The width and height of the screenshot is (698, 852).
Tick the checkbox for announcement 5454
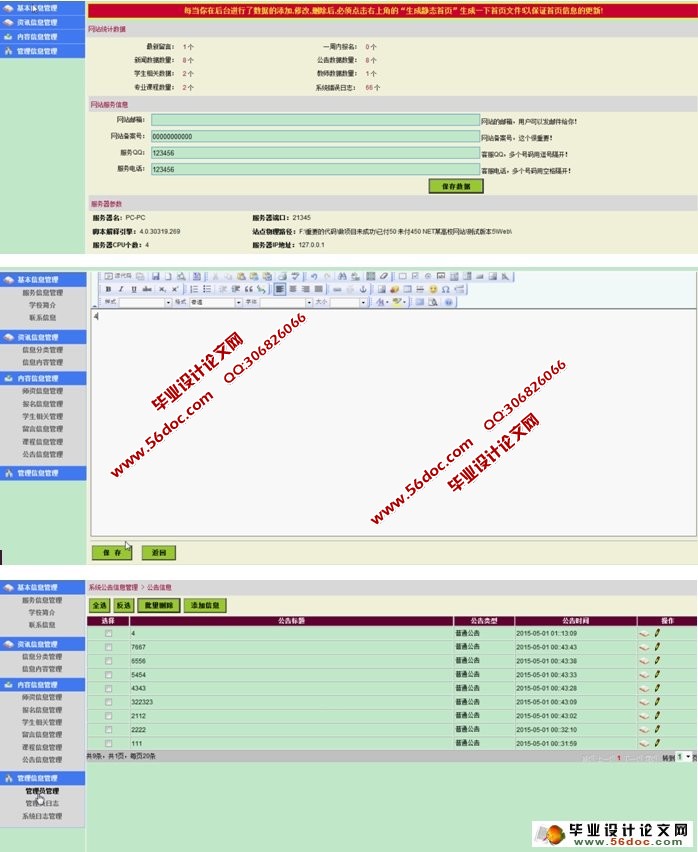pos(109,675)
